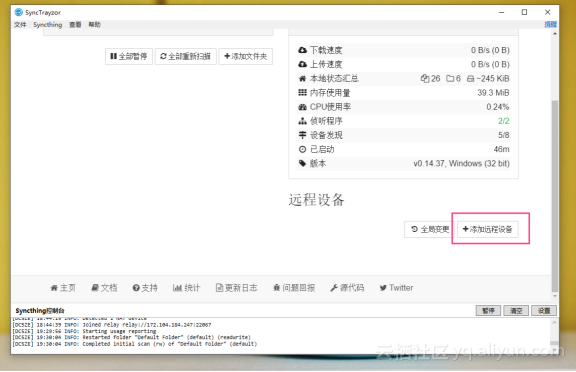Screen dimensions: 576x372
Task: Open the 更新日志 changelog footer link
Action: point(237,288)
